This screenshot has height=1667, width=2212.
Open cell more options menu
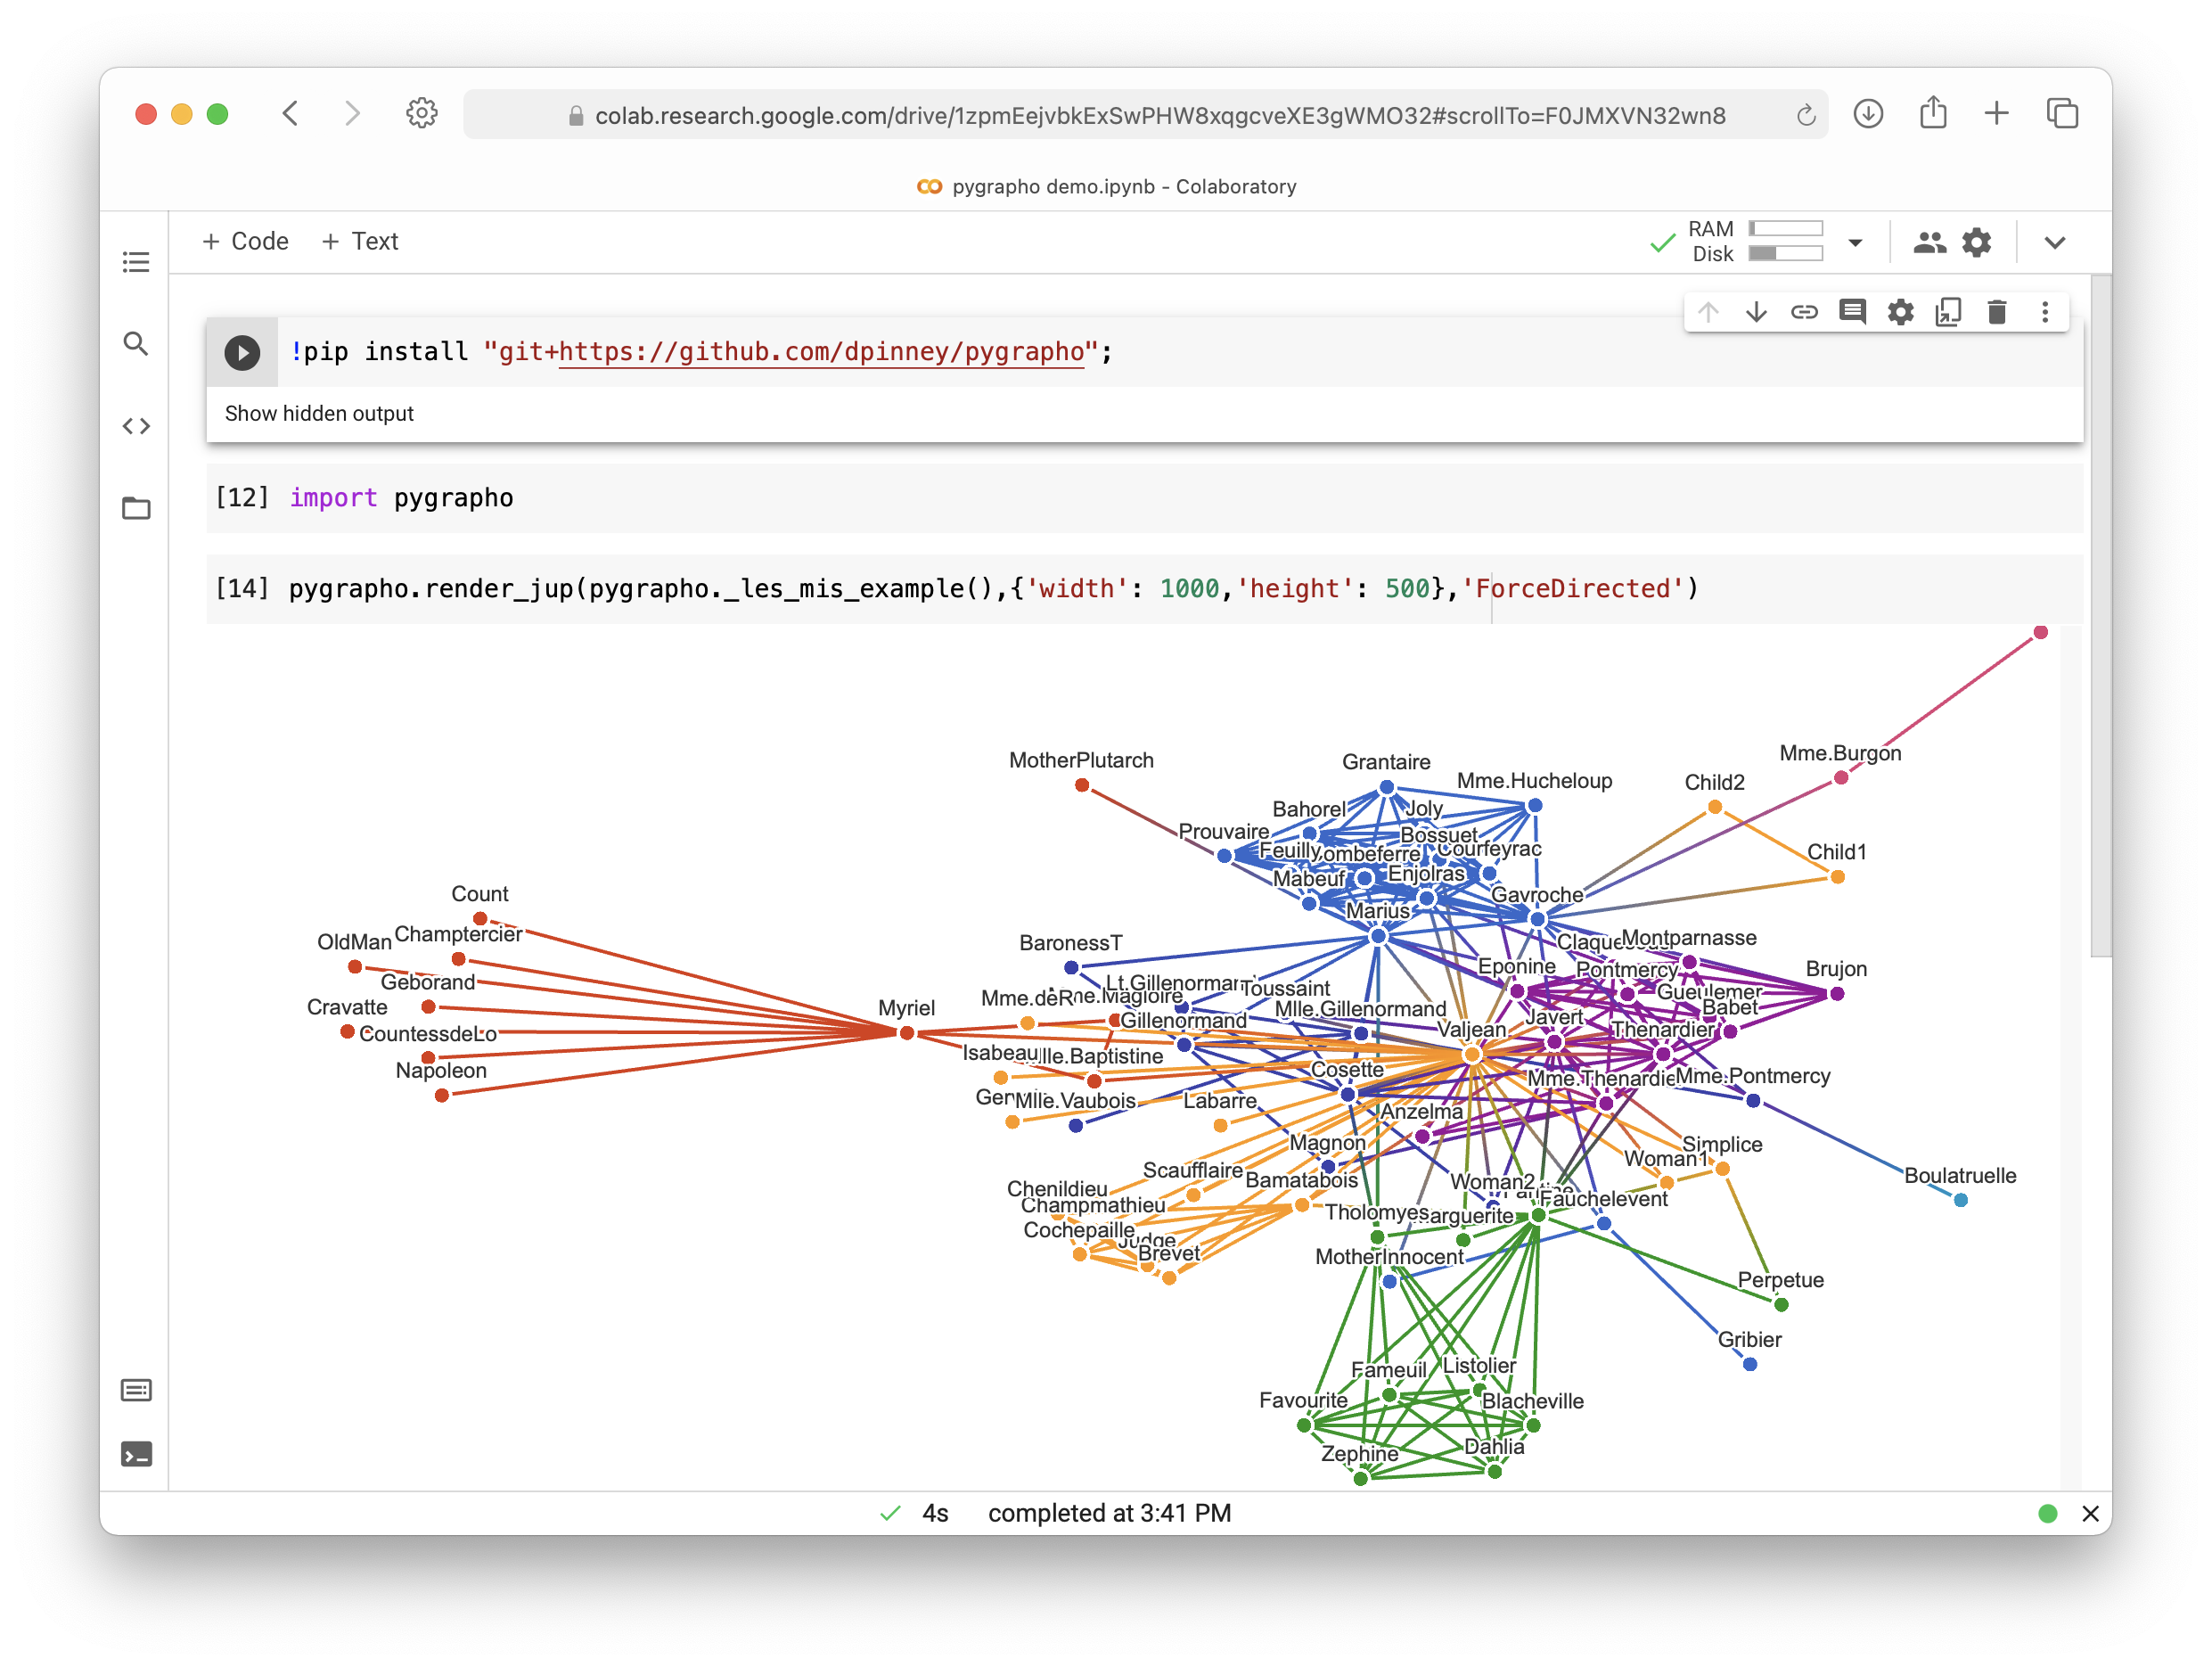tap(2045, 312)
